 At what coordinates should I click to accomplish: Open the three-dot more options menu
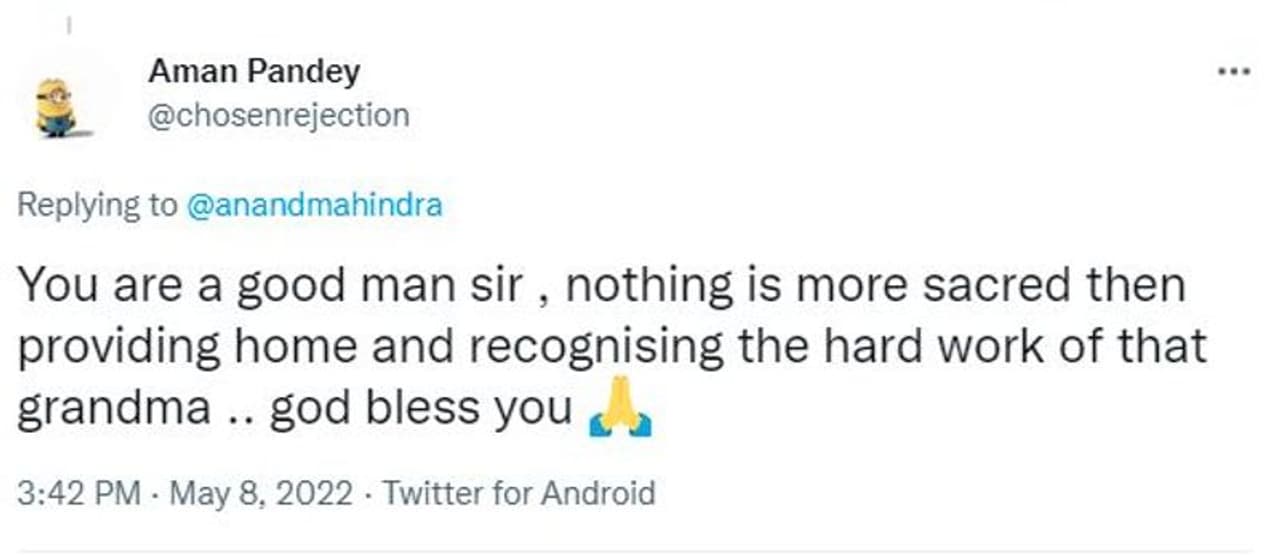coord(1234,72)
